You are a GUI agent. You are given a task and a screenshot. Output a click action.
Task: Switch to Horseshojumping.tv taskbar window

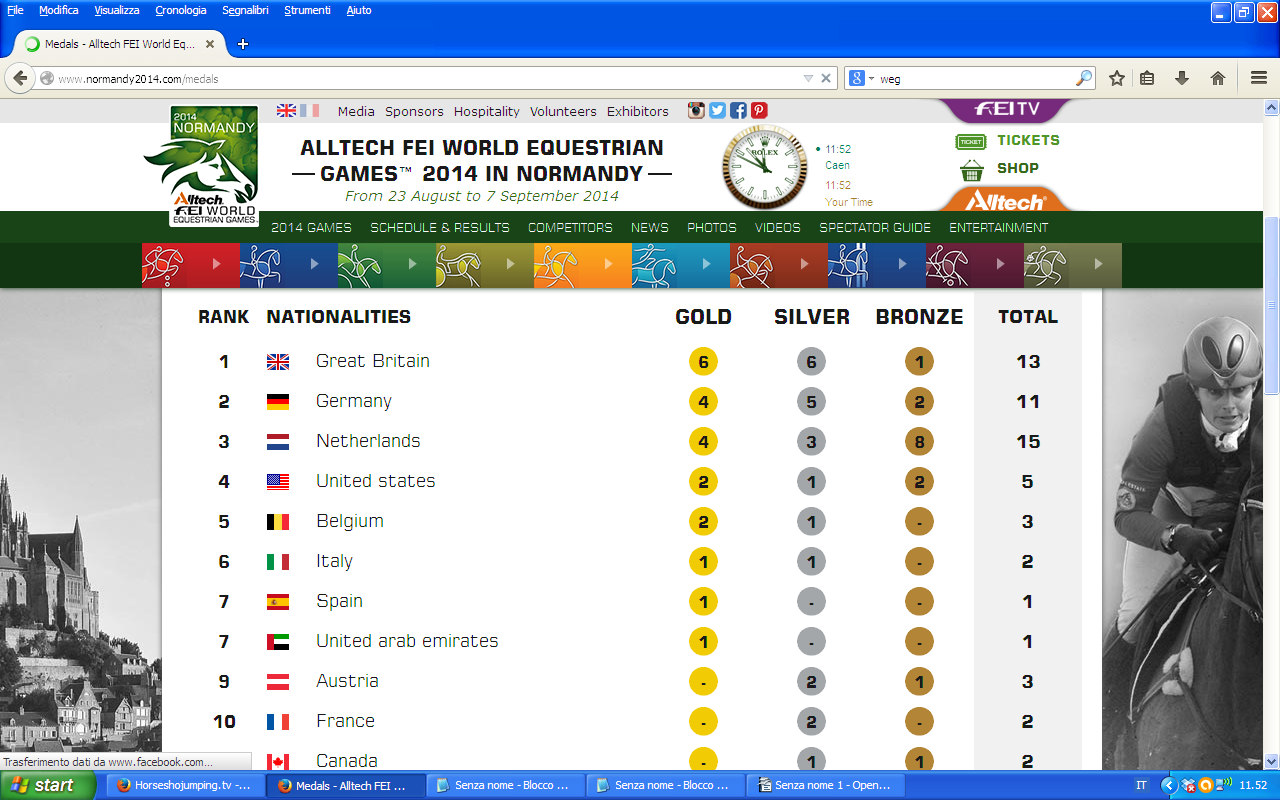[x=185, y=785]
